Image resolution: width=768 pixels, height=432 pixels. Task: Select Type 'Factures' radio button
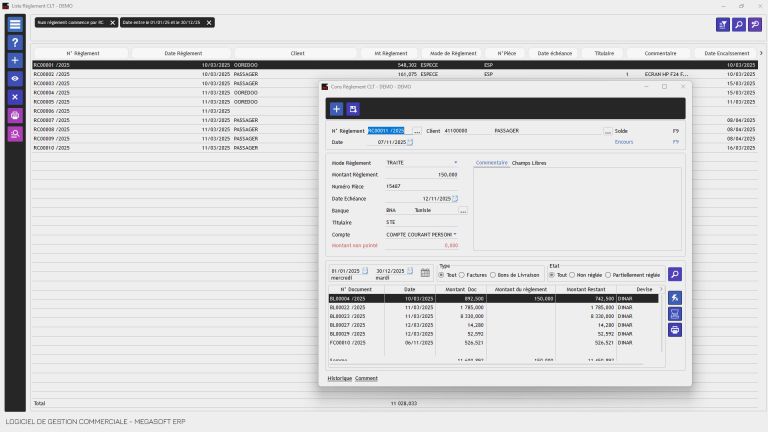(x=461, y=275)
